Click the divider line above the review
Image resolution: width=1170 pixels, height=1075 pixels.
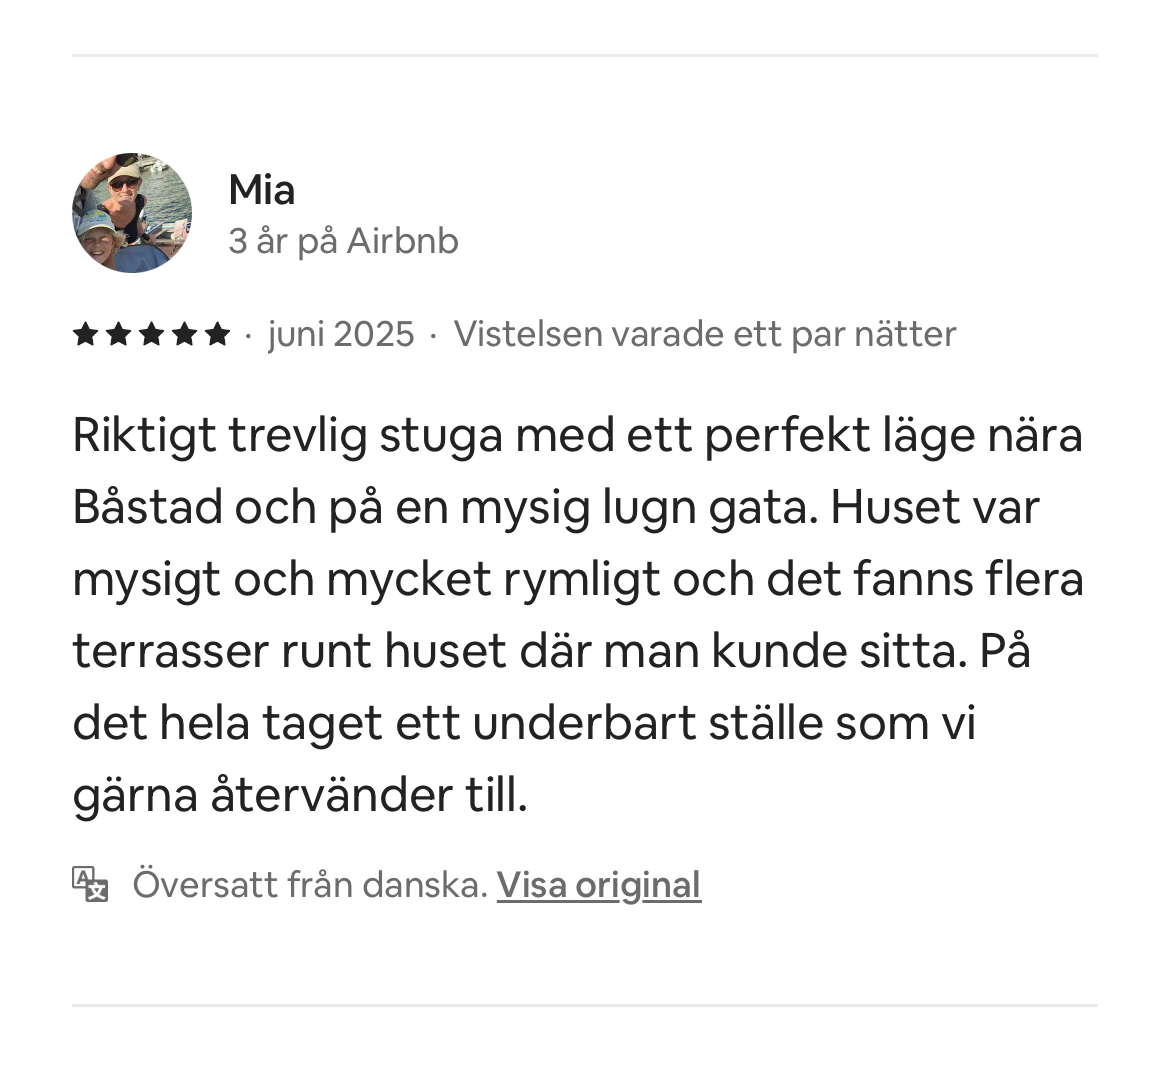(x=585, y=56)
